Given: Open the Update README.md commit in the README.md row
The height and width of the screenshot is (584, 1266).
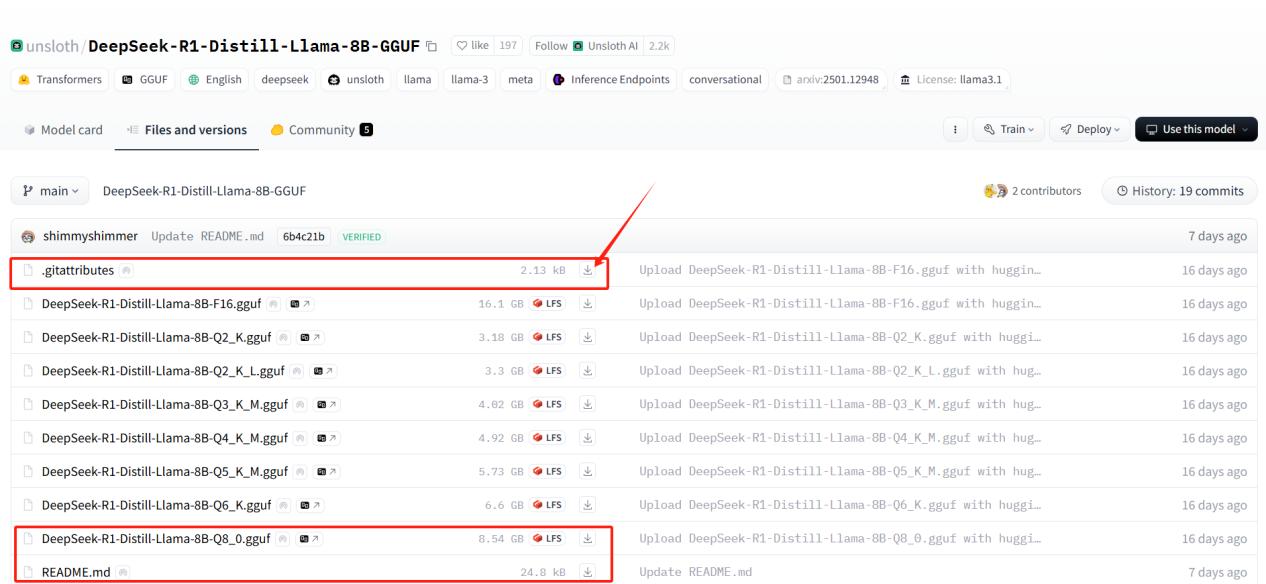Looking at the screenshot, I should pyautogui.click(x=695, y=573).
